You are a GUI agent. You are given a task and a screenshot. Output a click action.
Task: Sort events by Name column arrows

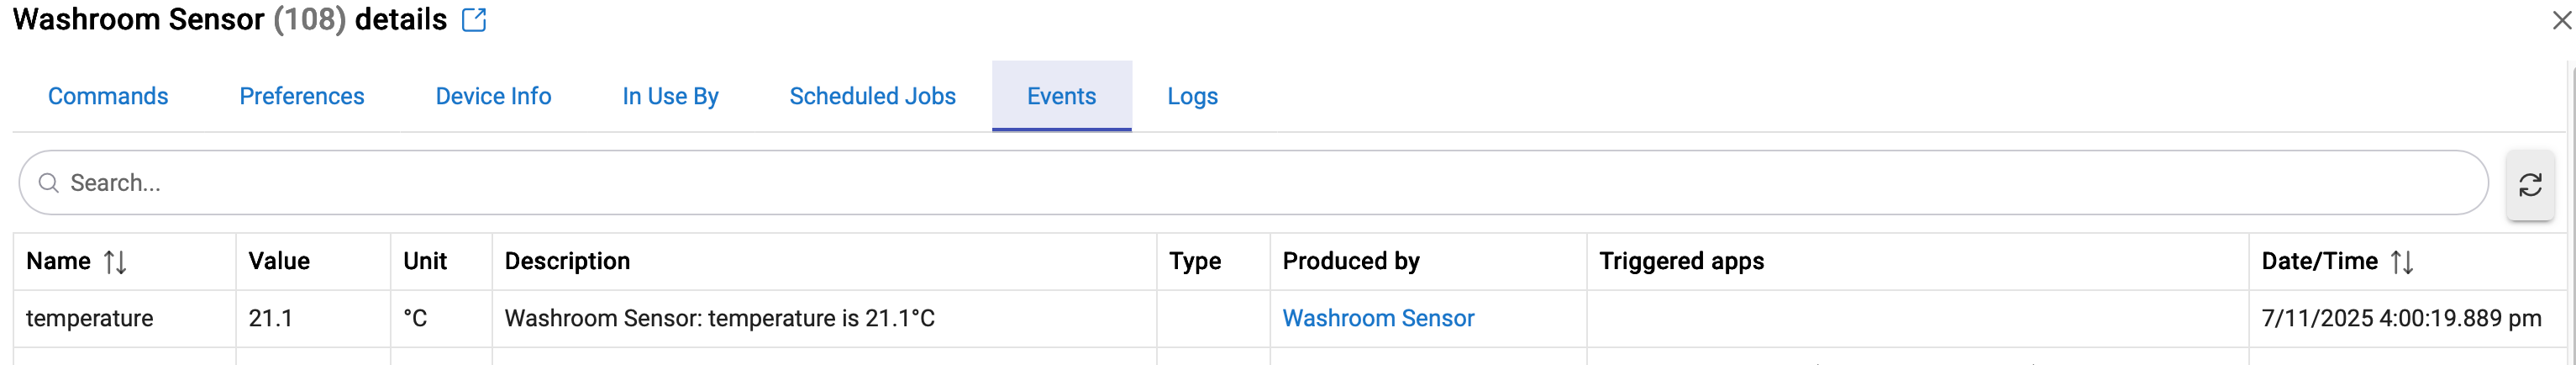[115, 262]
